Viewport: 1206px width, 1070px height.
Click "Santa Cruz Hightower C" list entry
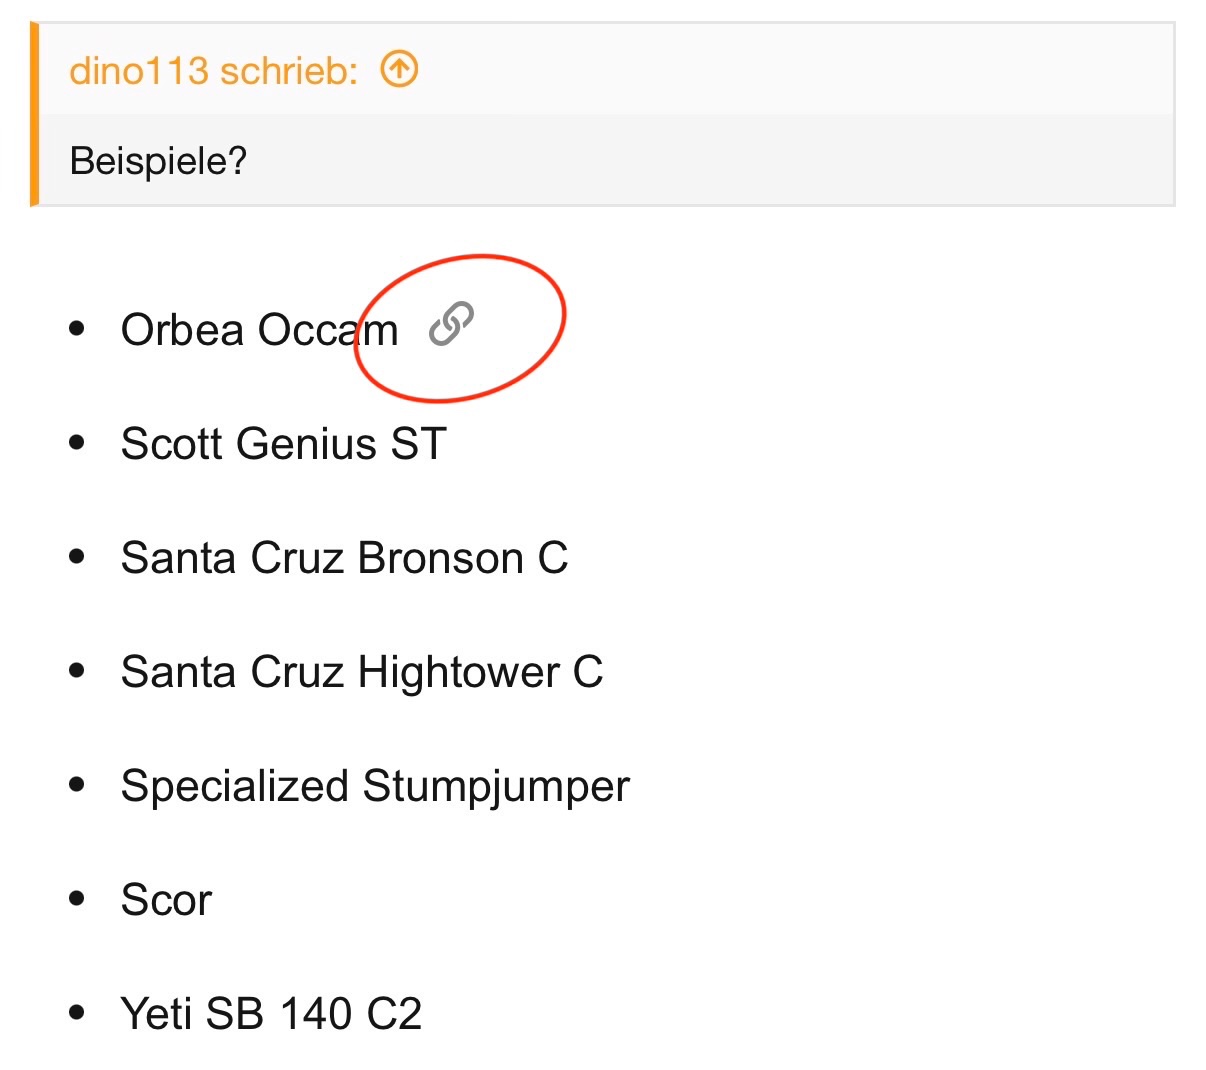tap(361, 672)
